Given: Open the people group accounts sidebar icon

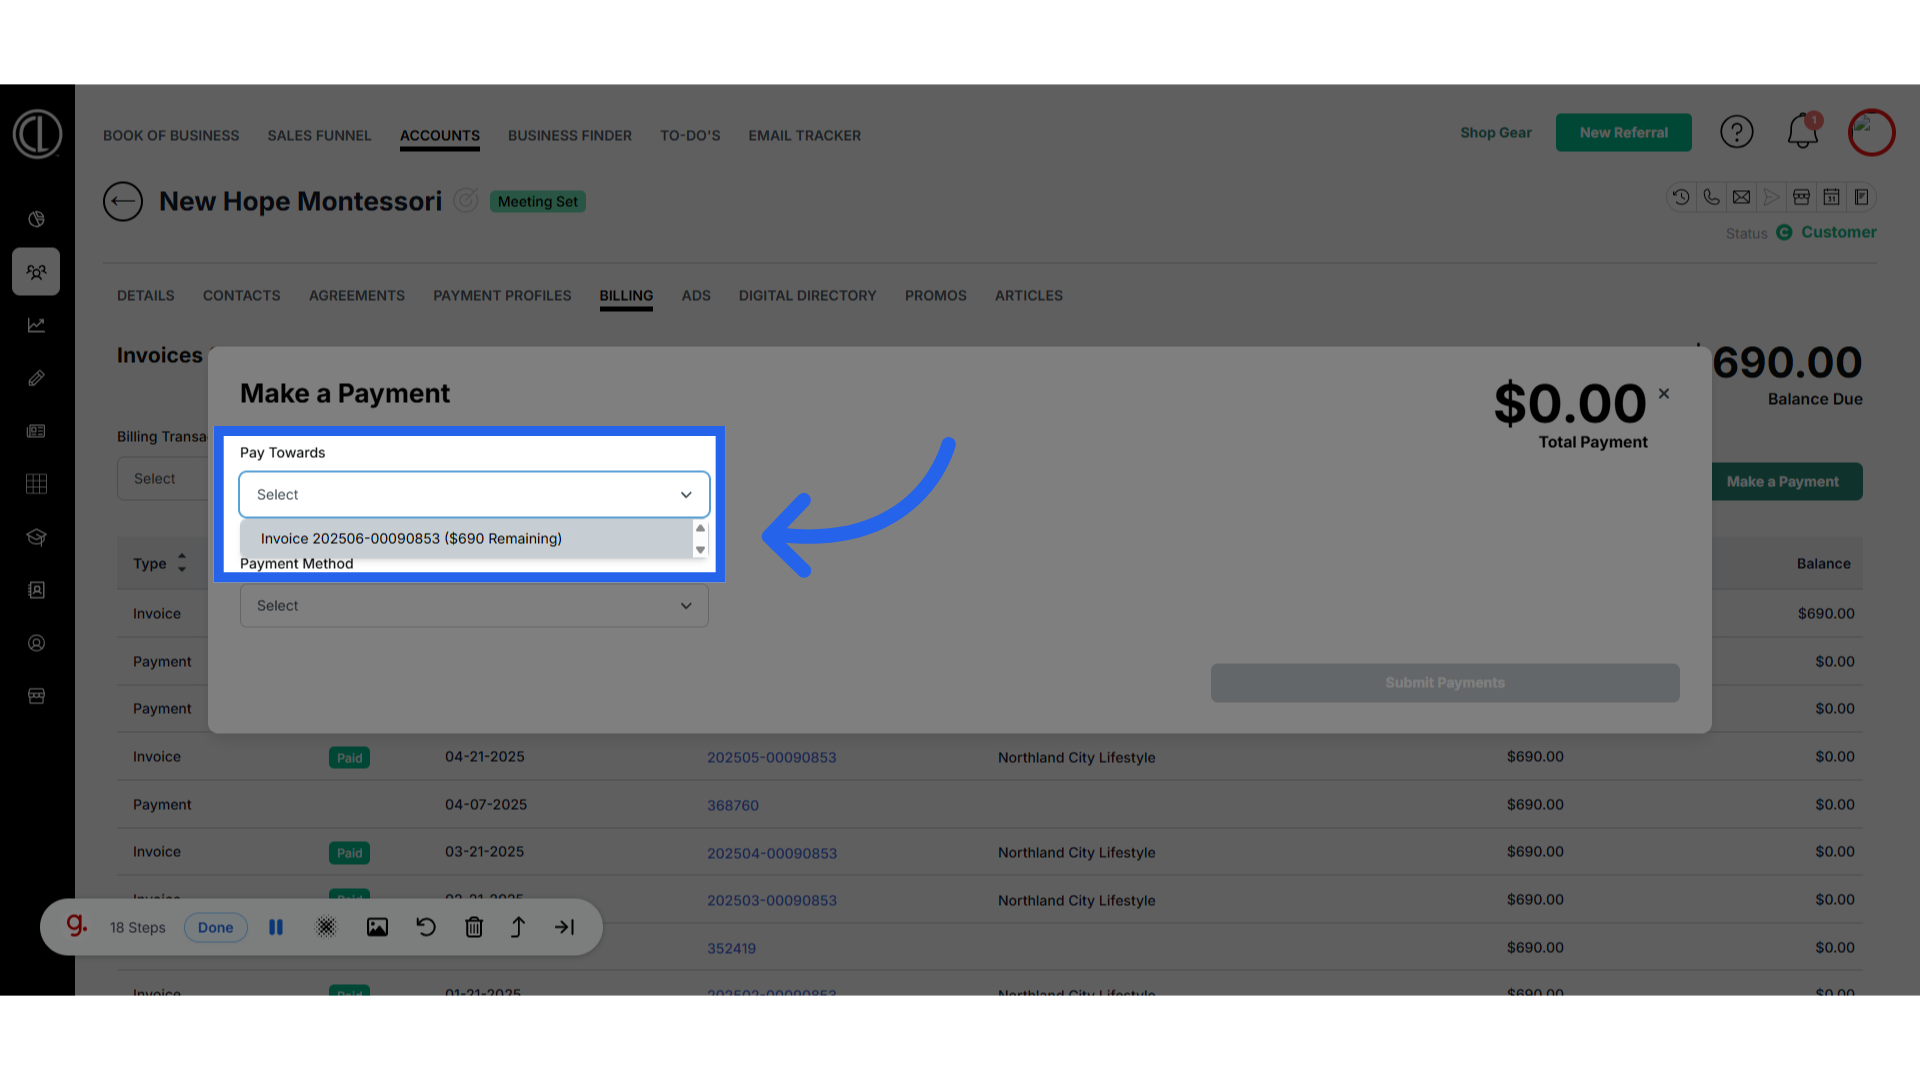Looking at the screenshot, I should coord(36,272).
